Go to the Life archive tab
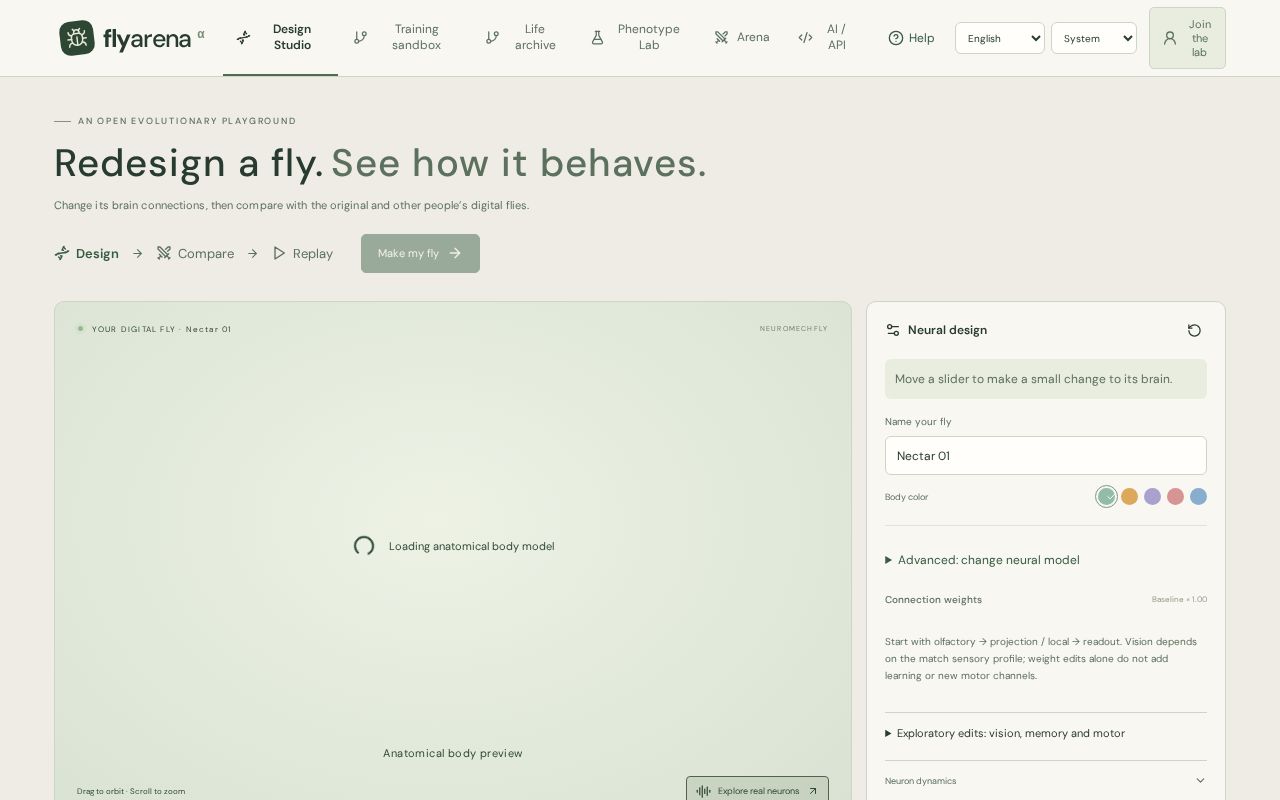This screenshot has width=1280, height=800. pyautogui.click(x=521, y=37)
